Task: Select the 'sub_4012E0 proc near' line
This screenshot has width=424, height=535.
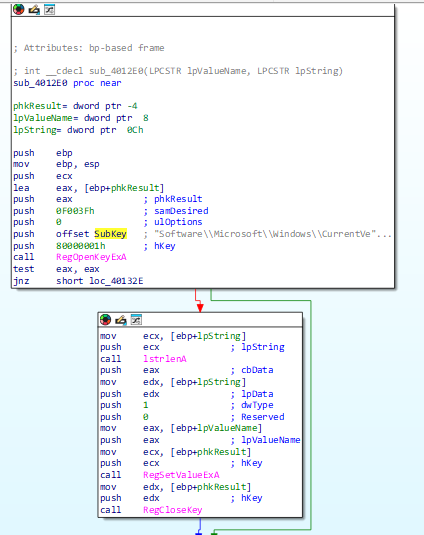Action: (x=67, y=83)
